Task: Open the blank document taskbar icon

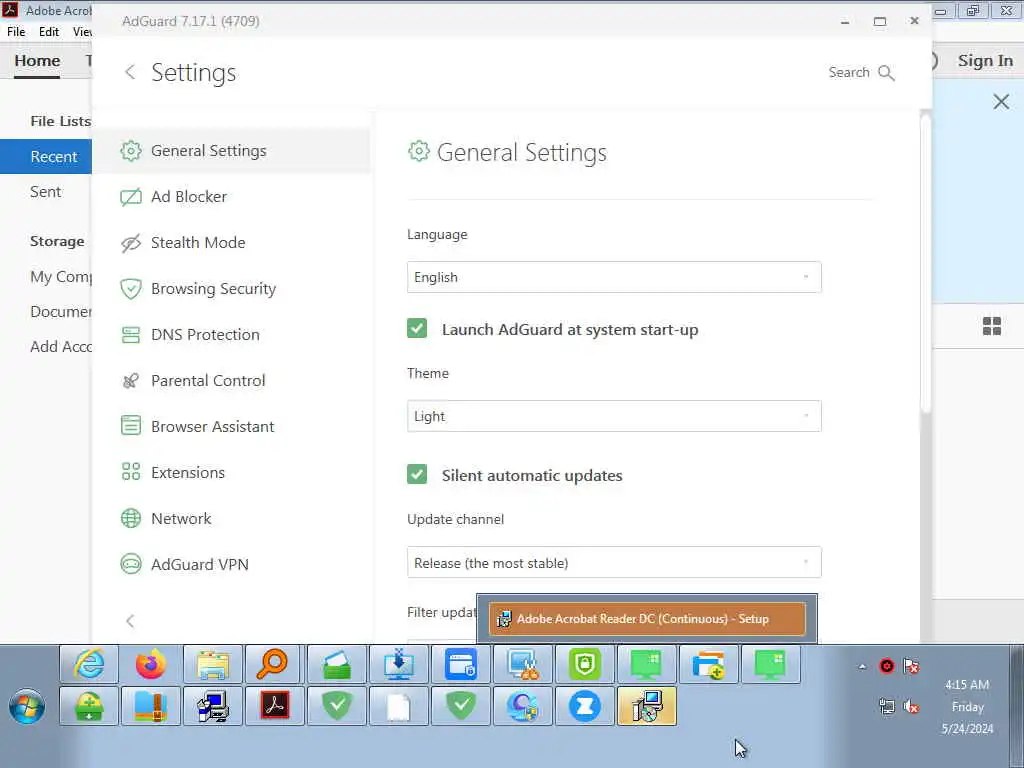Action: (399, 706)
